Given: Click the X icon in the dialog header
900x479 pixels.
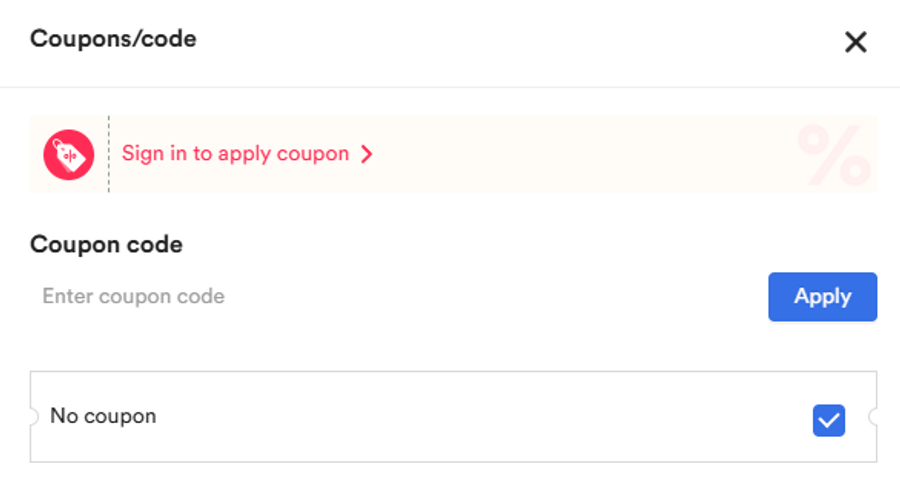Looking at the screenshot, I should click(855, 42).
